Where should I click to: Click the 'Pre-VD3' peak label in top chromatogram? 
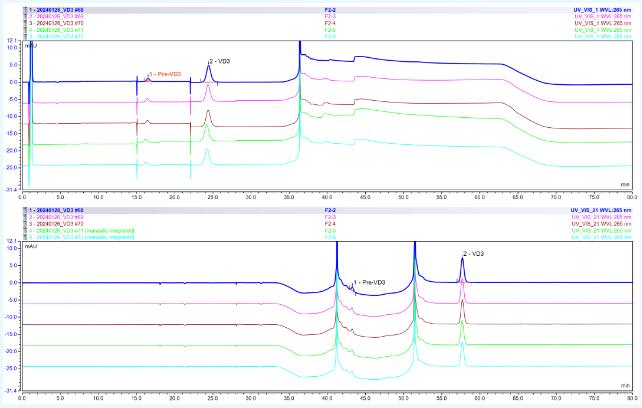click(x=165, y=75)
